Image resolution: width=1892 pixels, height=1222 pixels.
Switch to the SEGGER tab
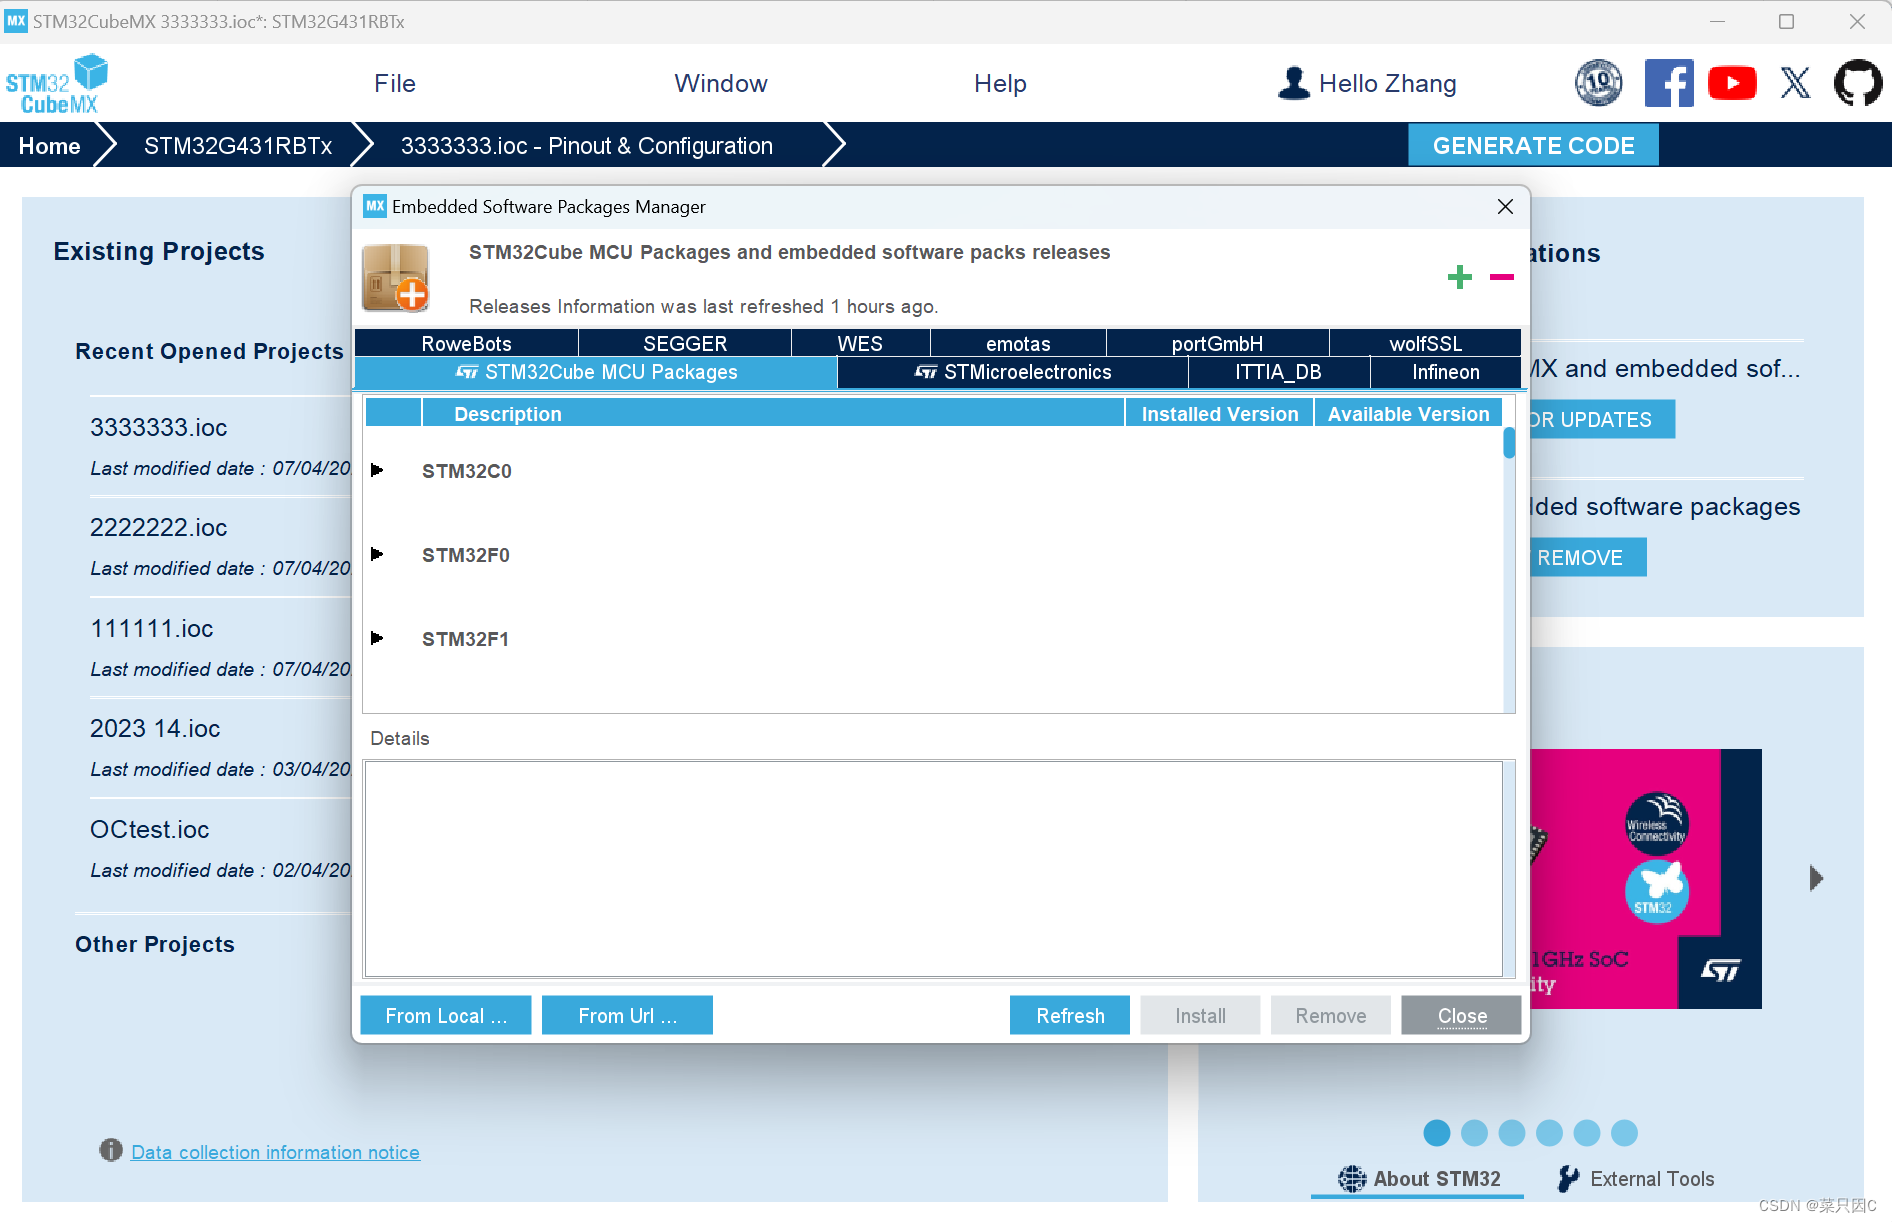685,343
